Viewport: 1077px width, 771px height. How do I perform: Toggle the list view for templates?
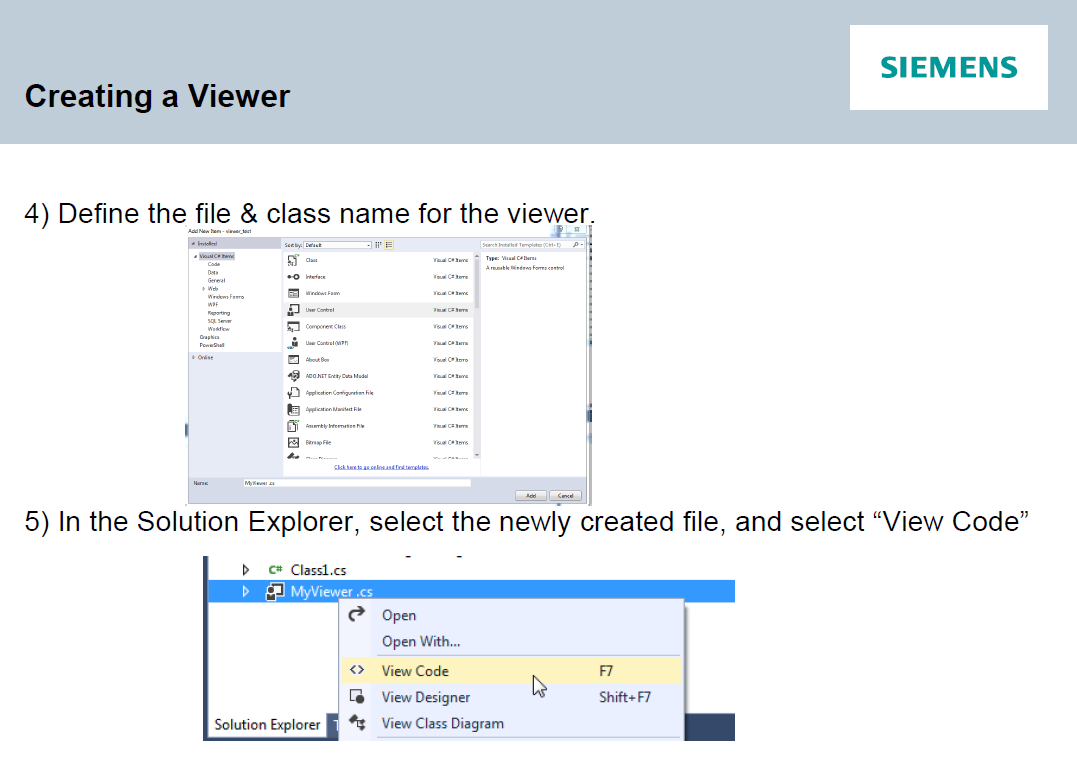click(389, 245)
